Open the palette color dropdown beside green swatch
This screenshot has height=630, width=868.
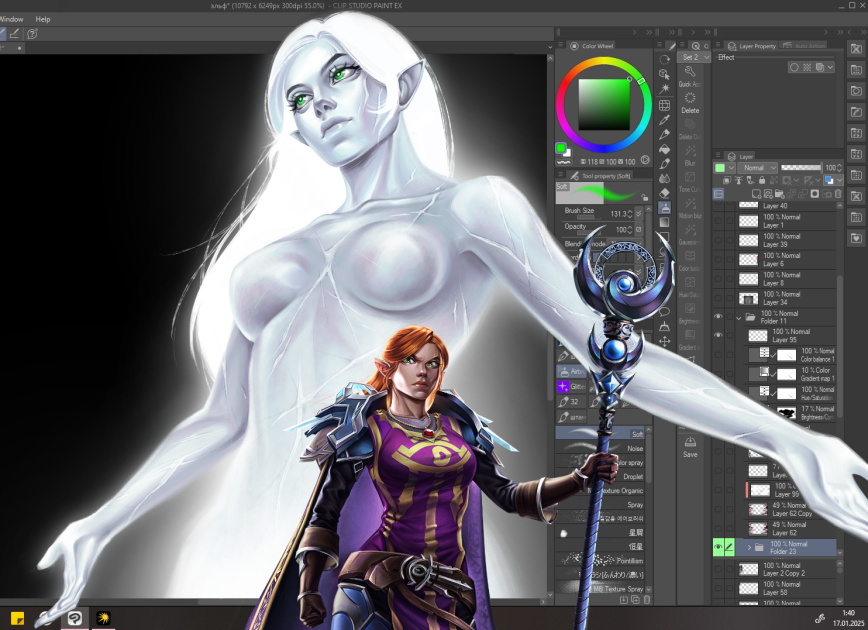[731, 168]
